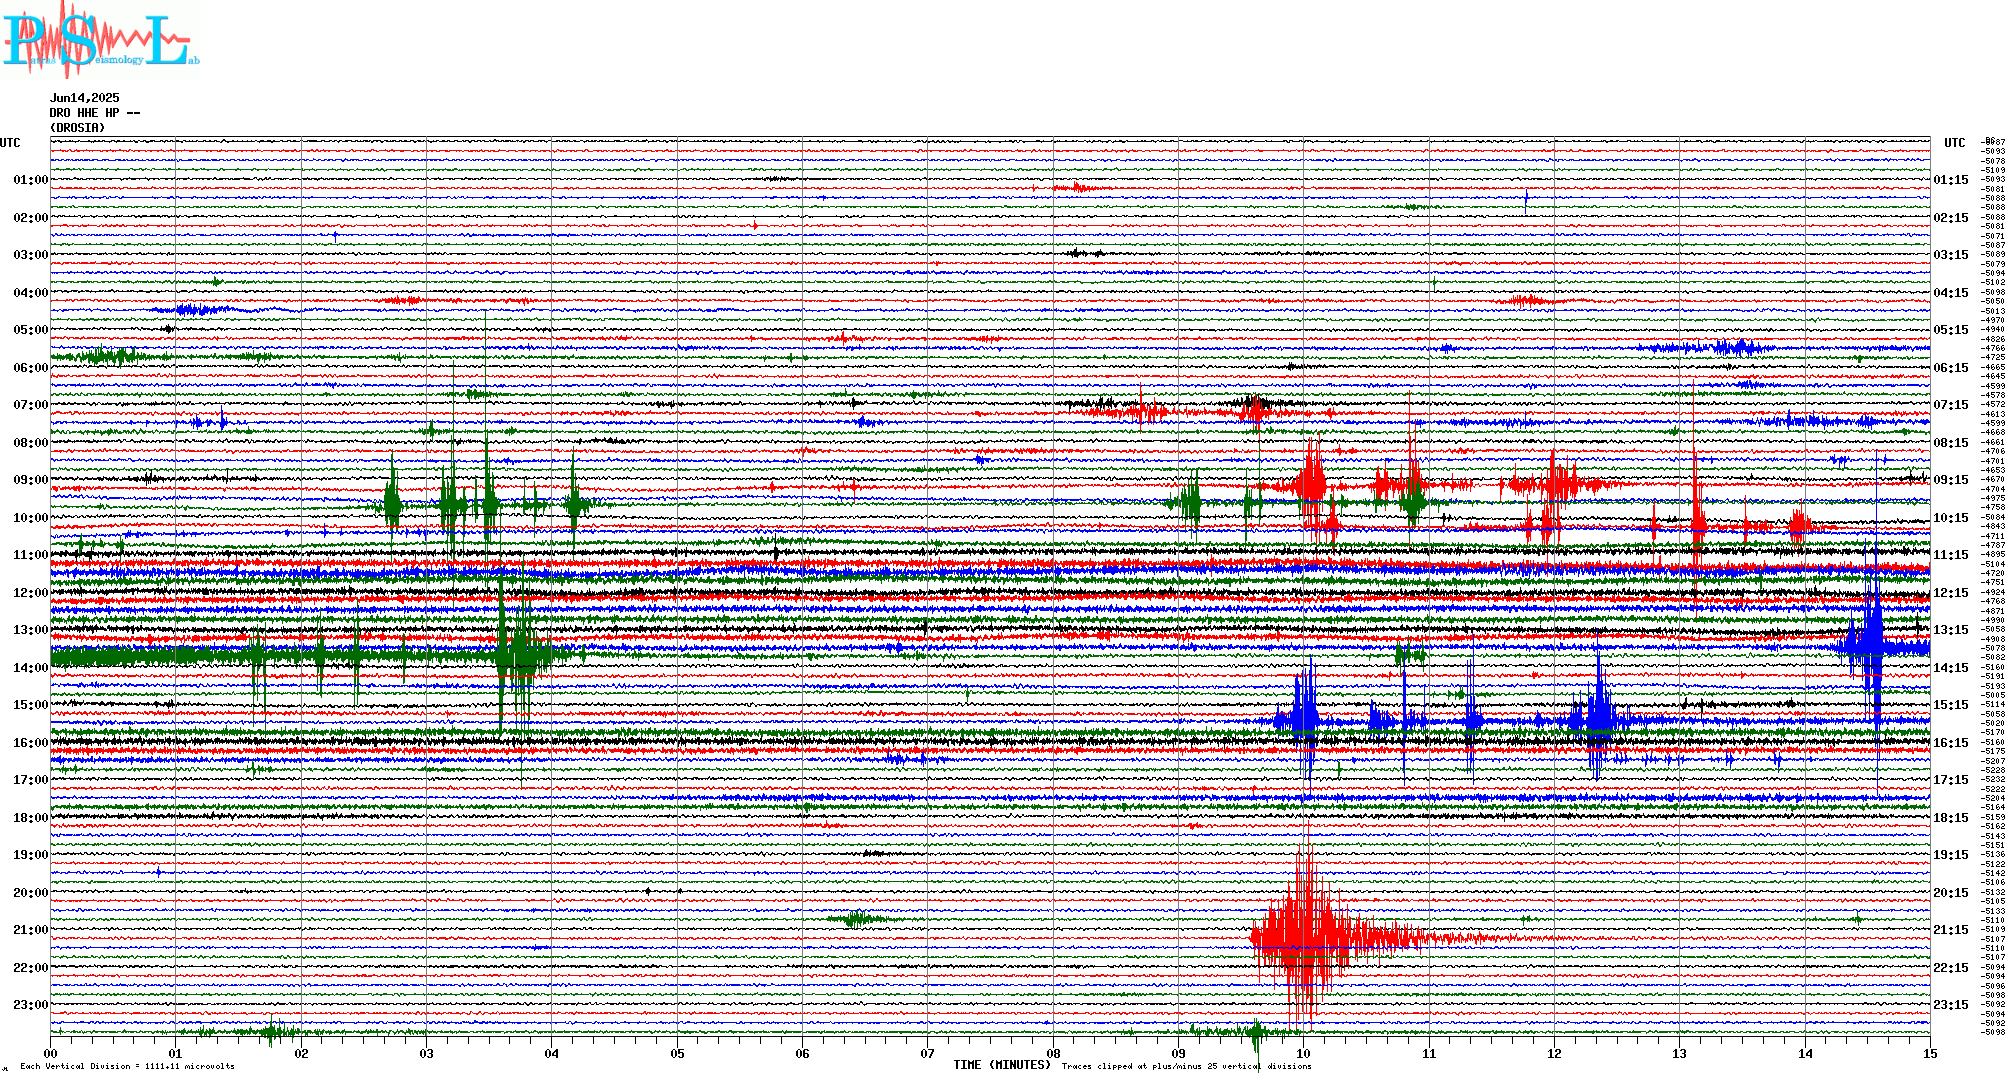Click the 16:00 hour label

point(30,743)
